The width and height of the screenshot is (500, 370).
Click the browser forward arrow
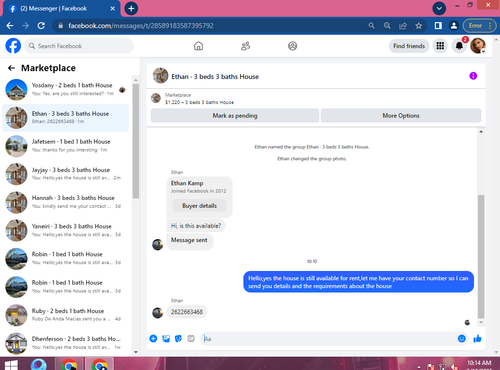[x=25, y=26]
